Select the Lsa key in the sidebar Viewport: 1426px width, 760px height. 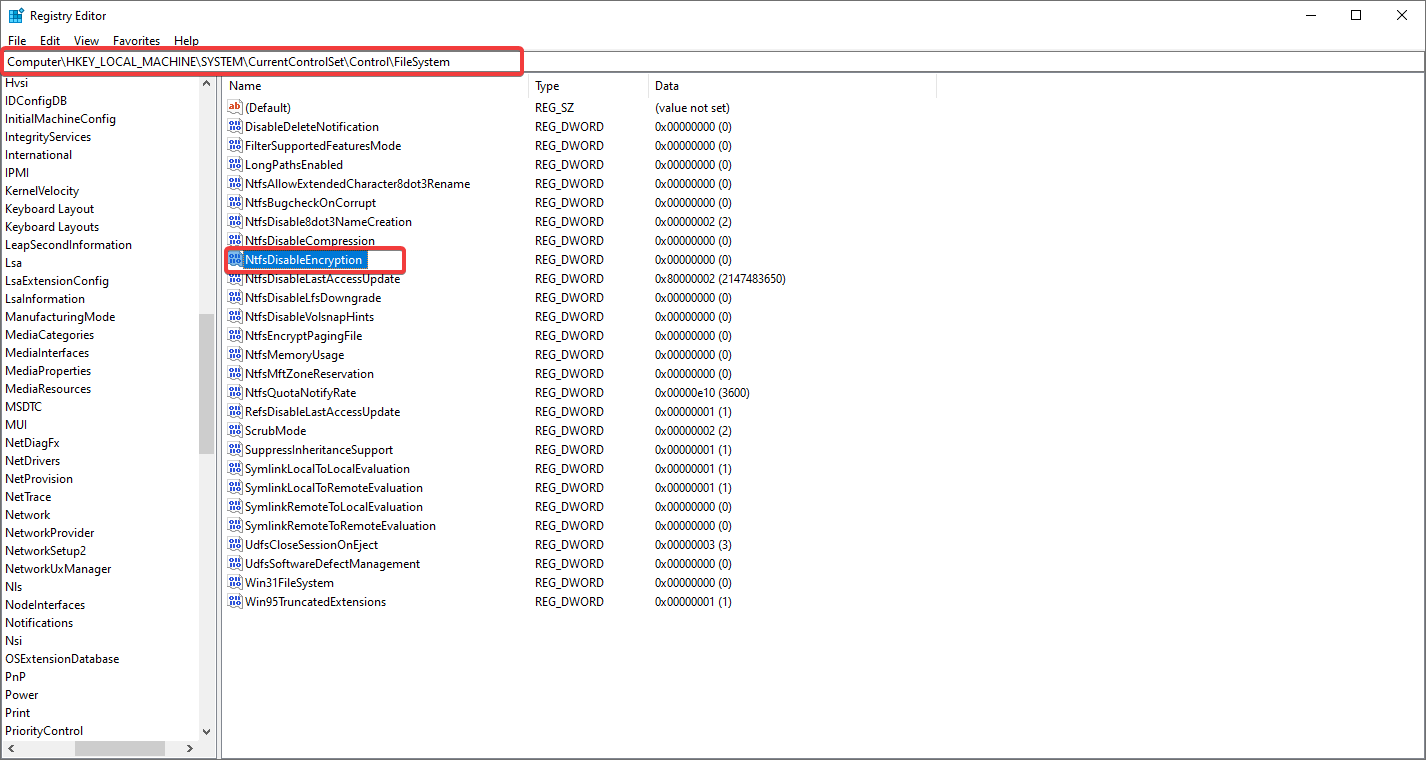point(13,262)
